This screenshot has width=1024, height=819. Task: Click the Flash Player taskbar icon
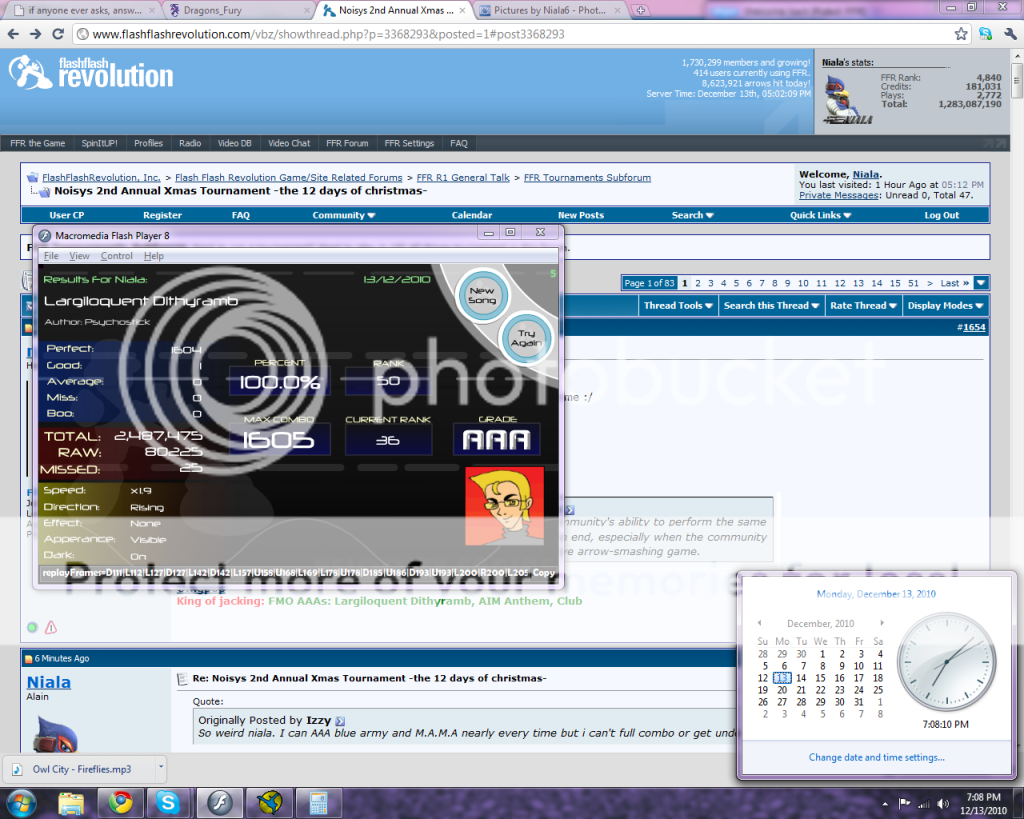[x=219, y=802]
